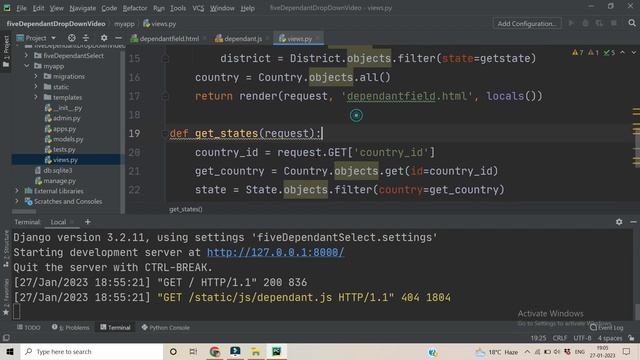This screenshot has width=640, height=360.
Task: Expand the migrations folder
Action: [x=36, y=76]
